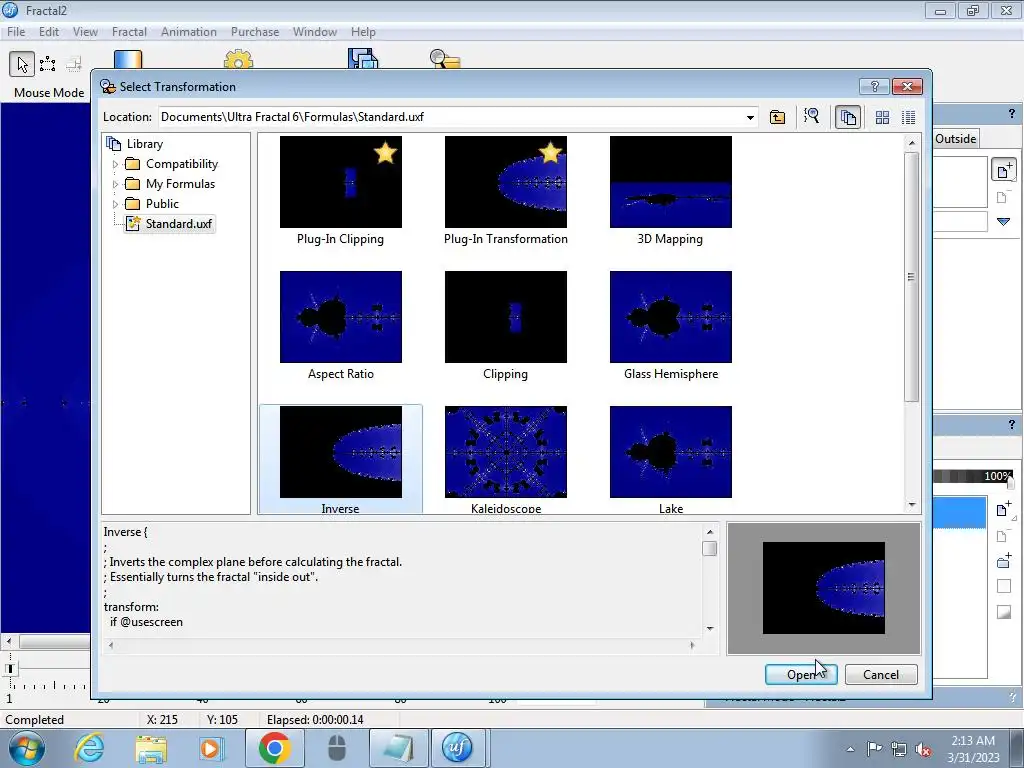Screen dimensions: 1024x768
Task: Click the Inverse preview image
Action: (824, 588)
